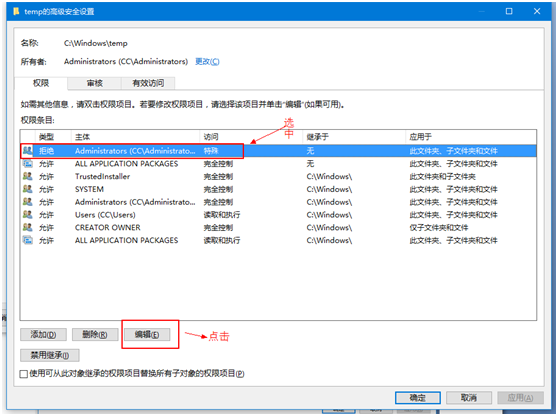Click the user icon next to TrustedInstaller
This screenshot has height=416, width=558.
tap(27, 177)
